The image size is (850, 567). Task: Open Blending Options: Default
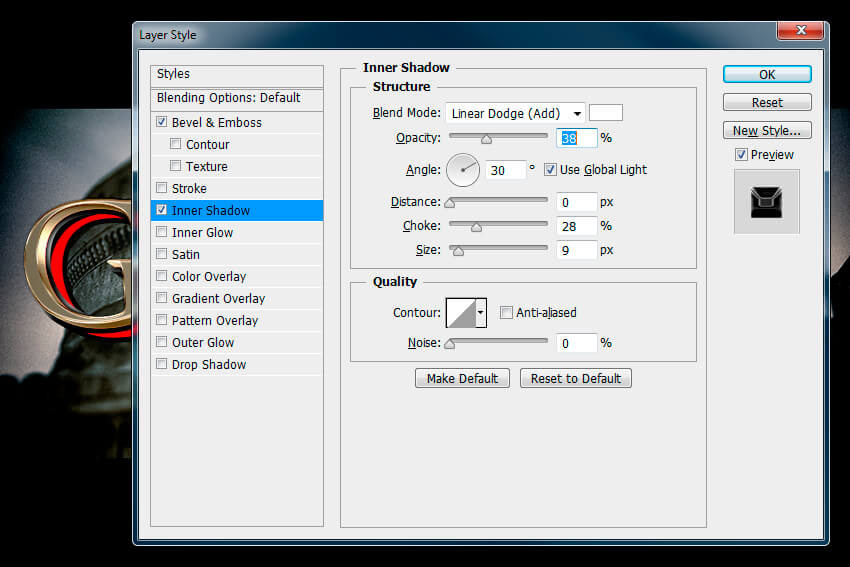237,98
